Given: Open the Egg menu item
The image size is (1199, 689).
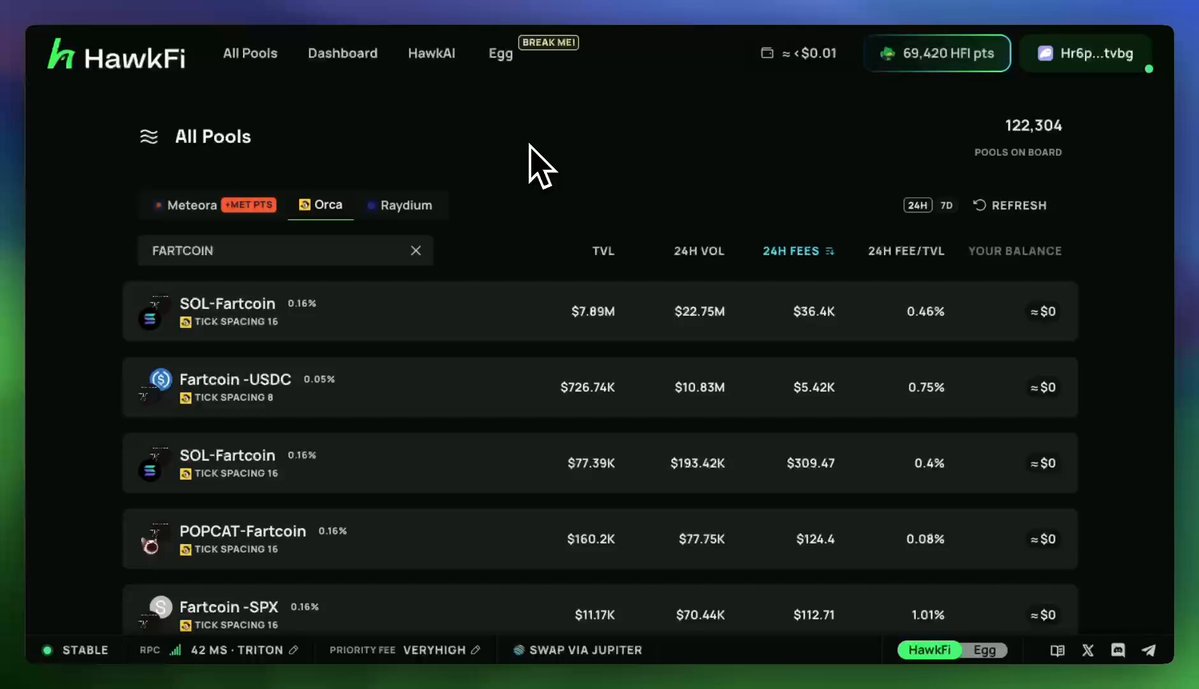Looking at the screenshot, I should (501, 54).
